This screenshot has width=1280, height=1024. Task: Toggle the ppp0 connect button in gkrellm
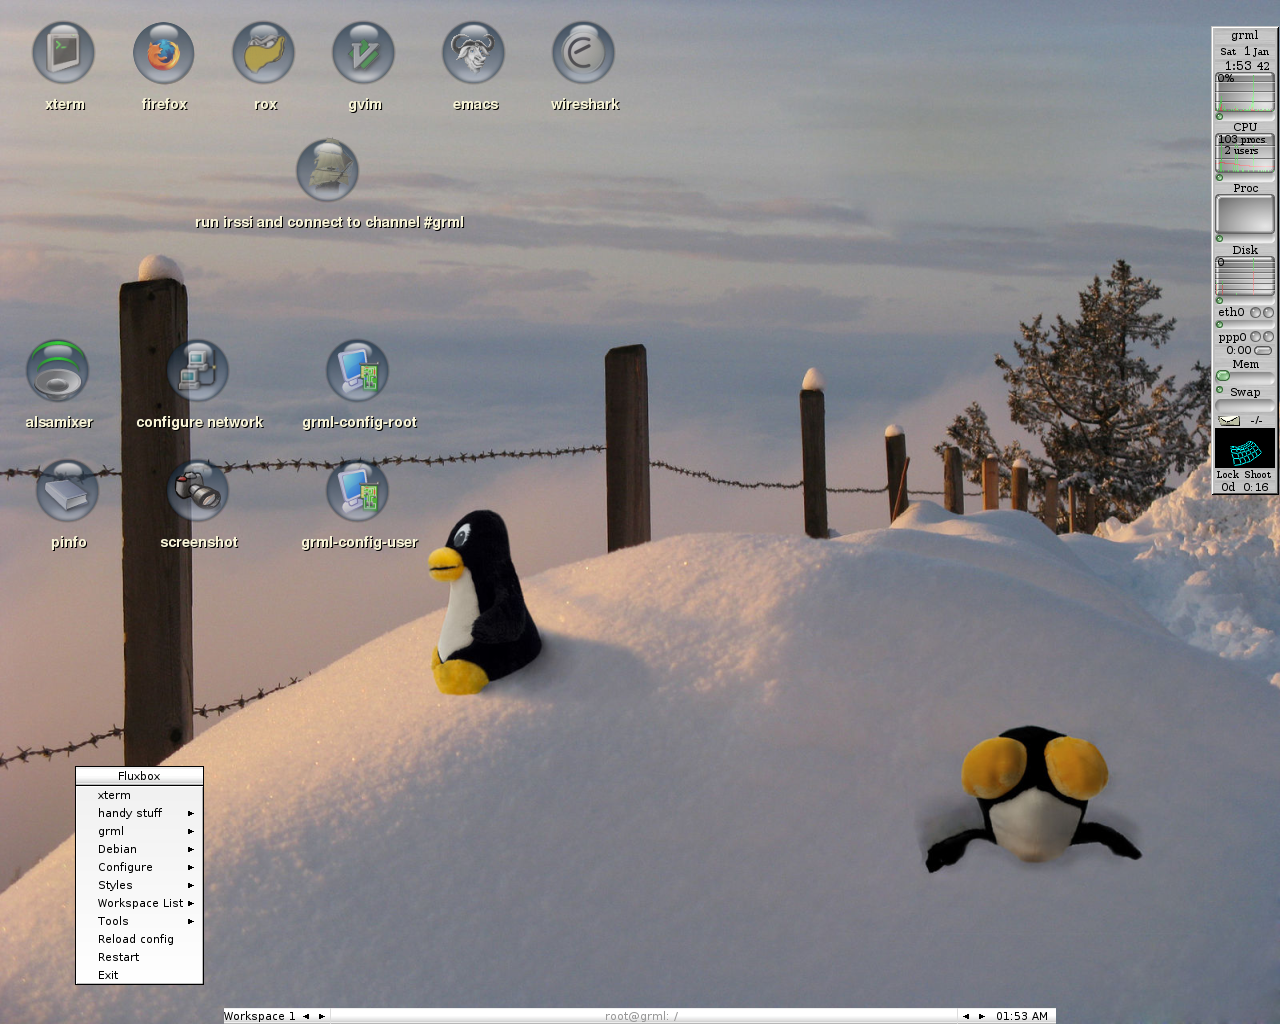1263,351
